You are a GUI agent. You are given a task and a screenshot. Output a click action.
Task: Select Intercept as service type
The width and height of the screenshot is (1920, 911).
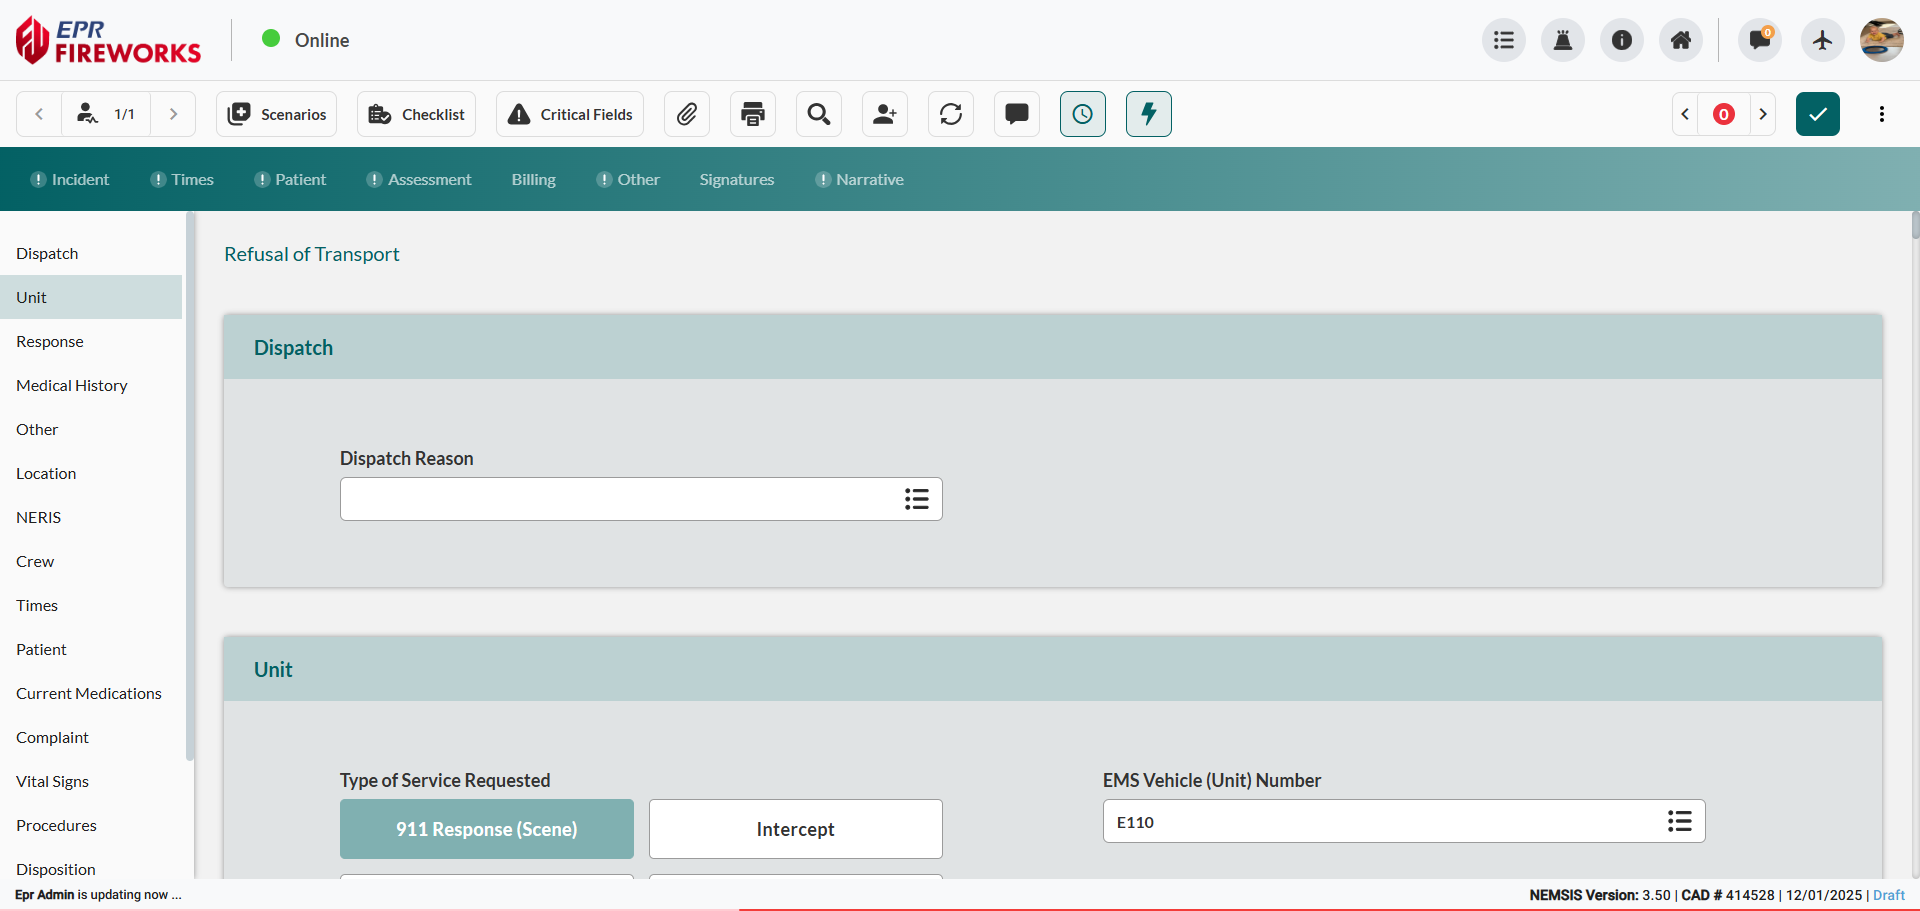coord(795,829)
